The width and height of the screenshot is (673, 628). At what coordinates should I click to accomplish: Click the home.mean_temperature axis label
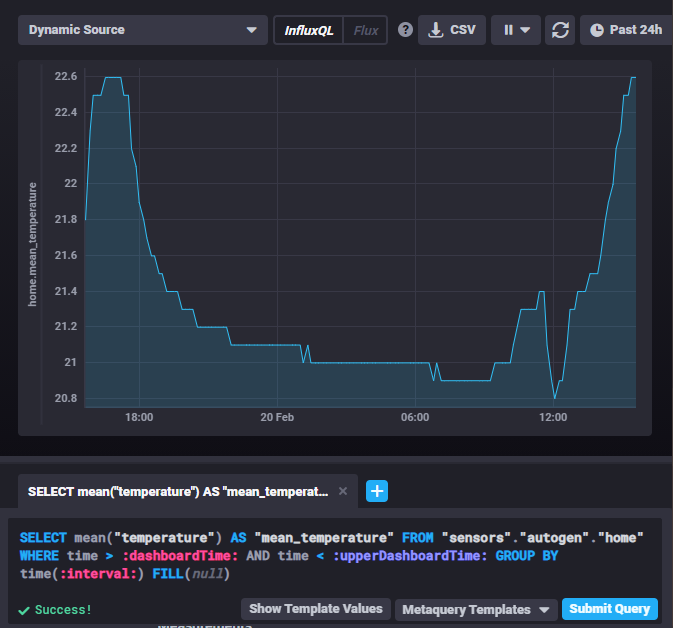click(33, 244)
